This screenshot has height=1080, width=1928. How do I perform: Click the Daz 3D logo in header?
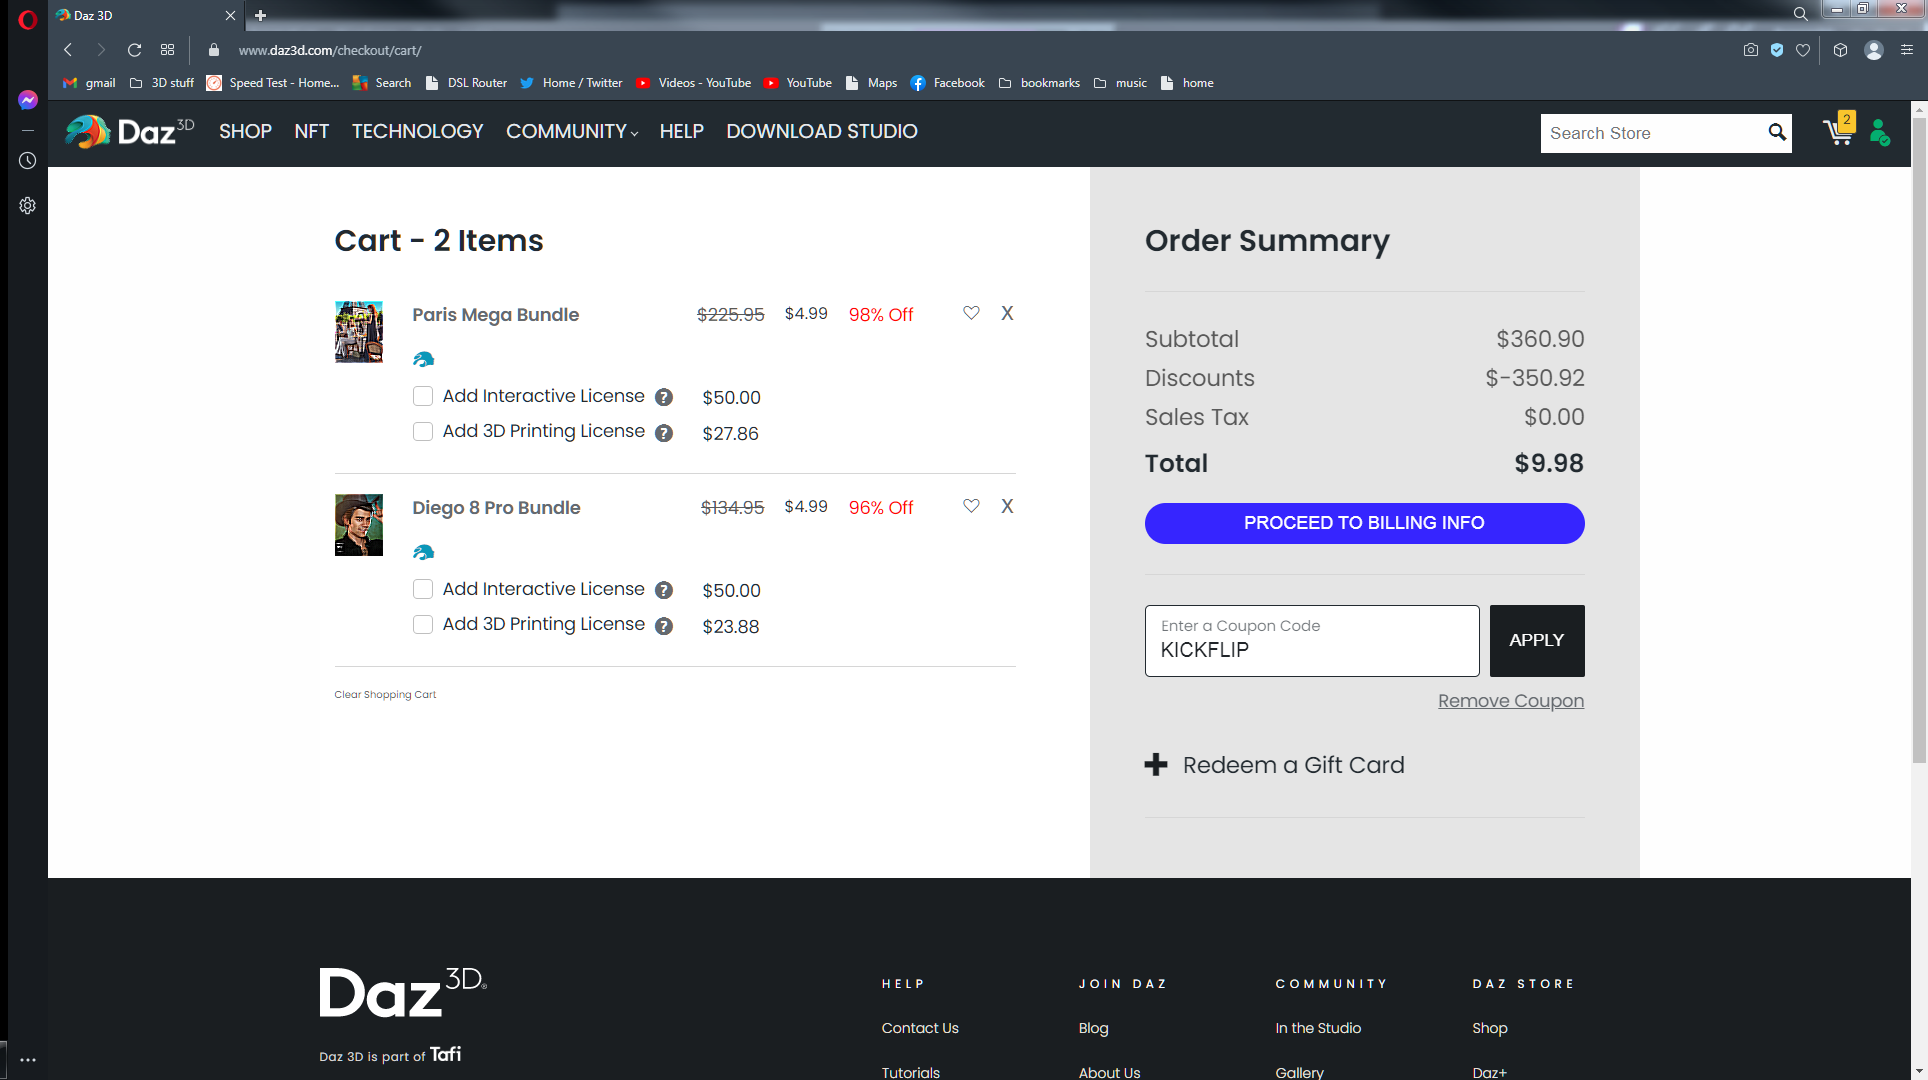pos(130,131)
